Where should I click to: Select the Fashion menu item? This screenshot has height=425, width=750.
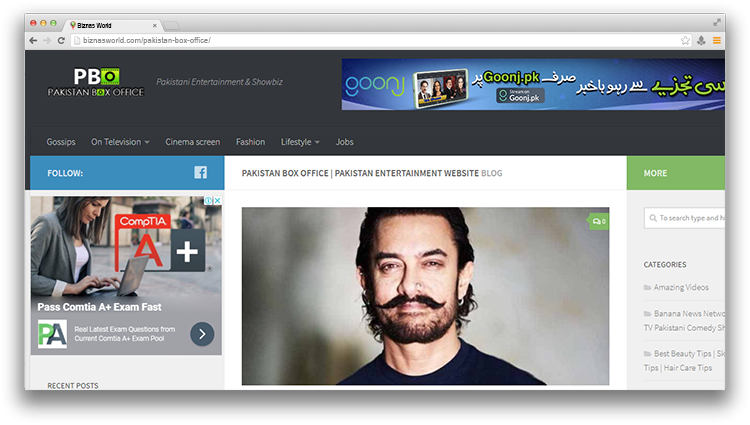click(250, 142)
